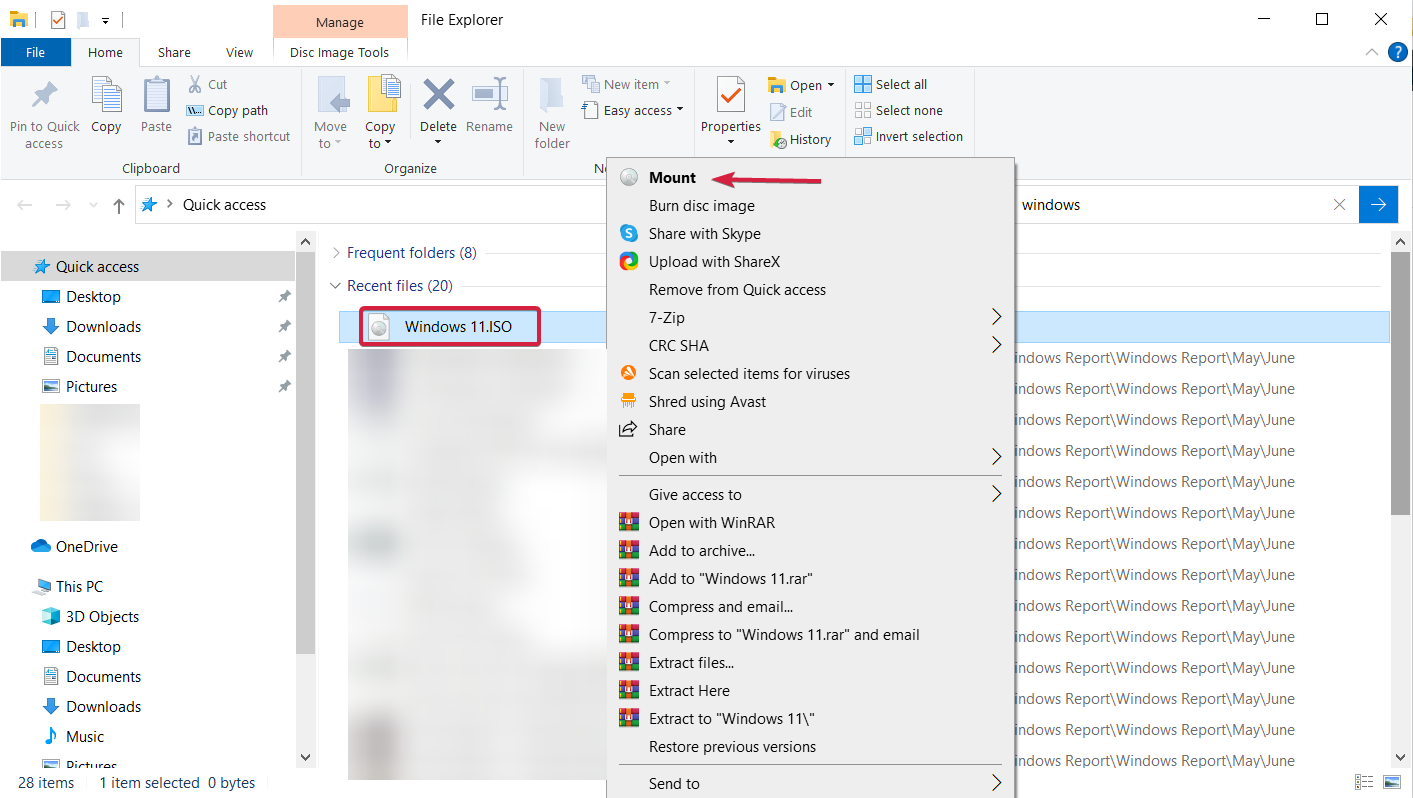1413x798 pixels.
Task: Click Paste shortcut in the ribbon
Action: (x=238, y=137)
